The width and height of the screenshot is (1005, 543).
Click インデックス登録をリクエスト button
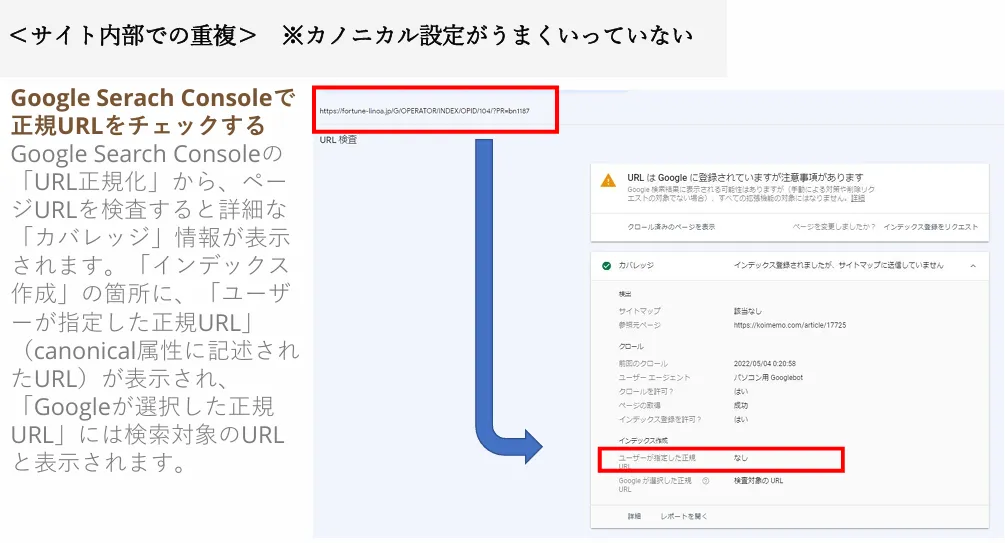point(930,227)
